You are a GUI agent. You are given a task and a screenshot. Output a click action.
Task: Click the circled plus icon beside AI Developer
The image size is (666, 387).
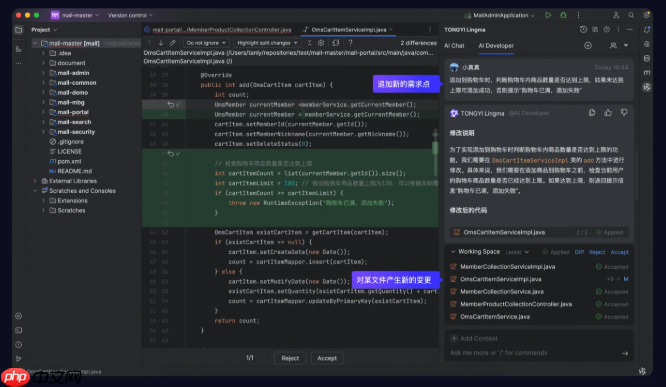588,45
